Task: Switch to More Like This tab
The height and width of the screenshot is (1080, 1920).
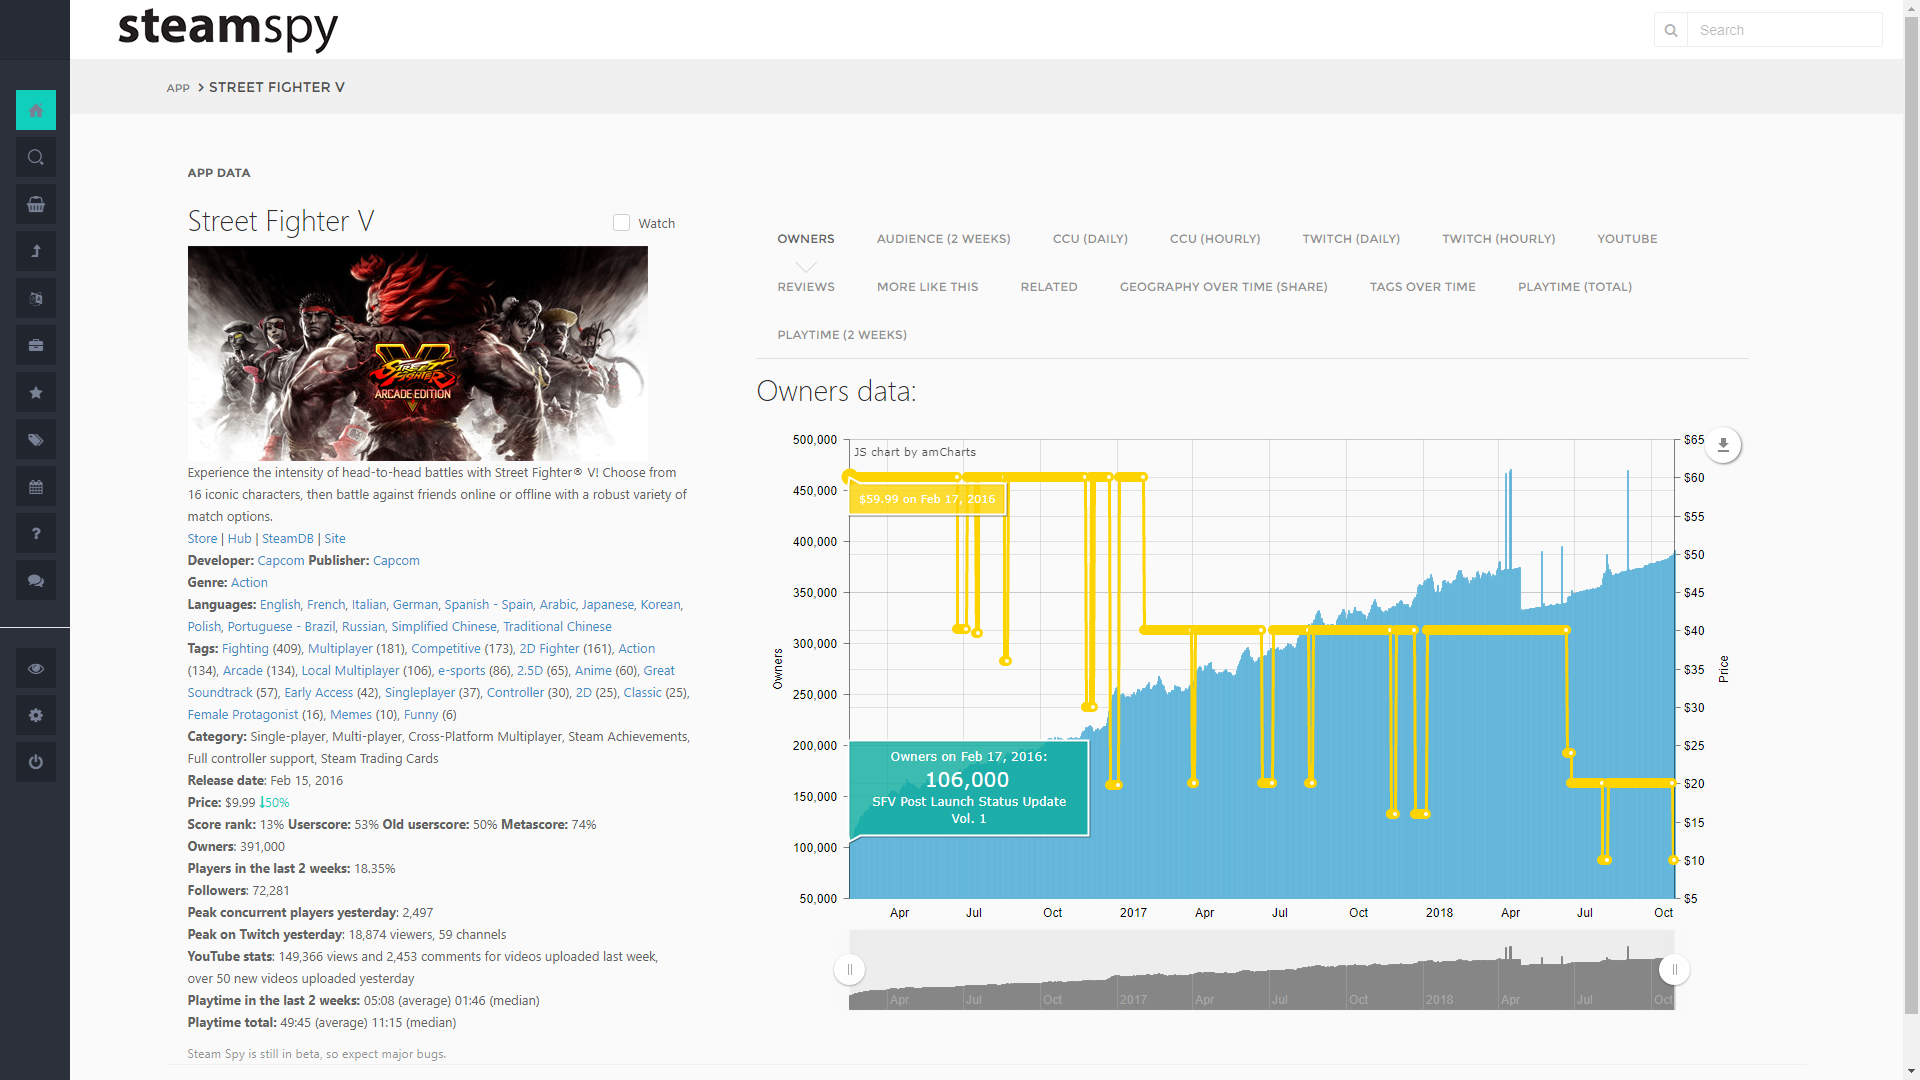Action: coord(927,287)
